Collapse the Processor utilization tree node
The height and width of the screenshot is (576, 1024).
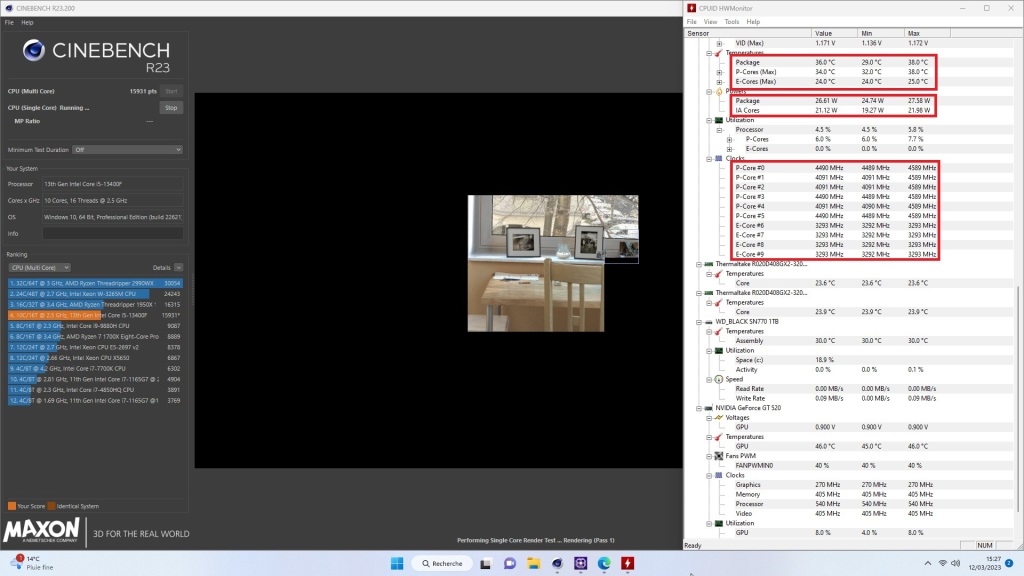(719, 129)
